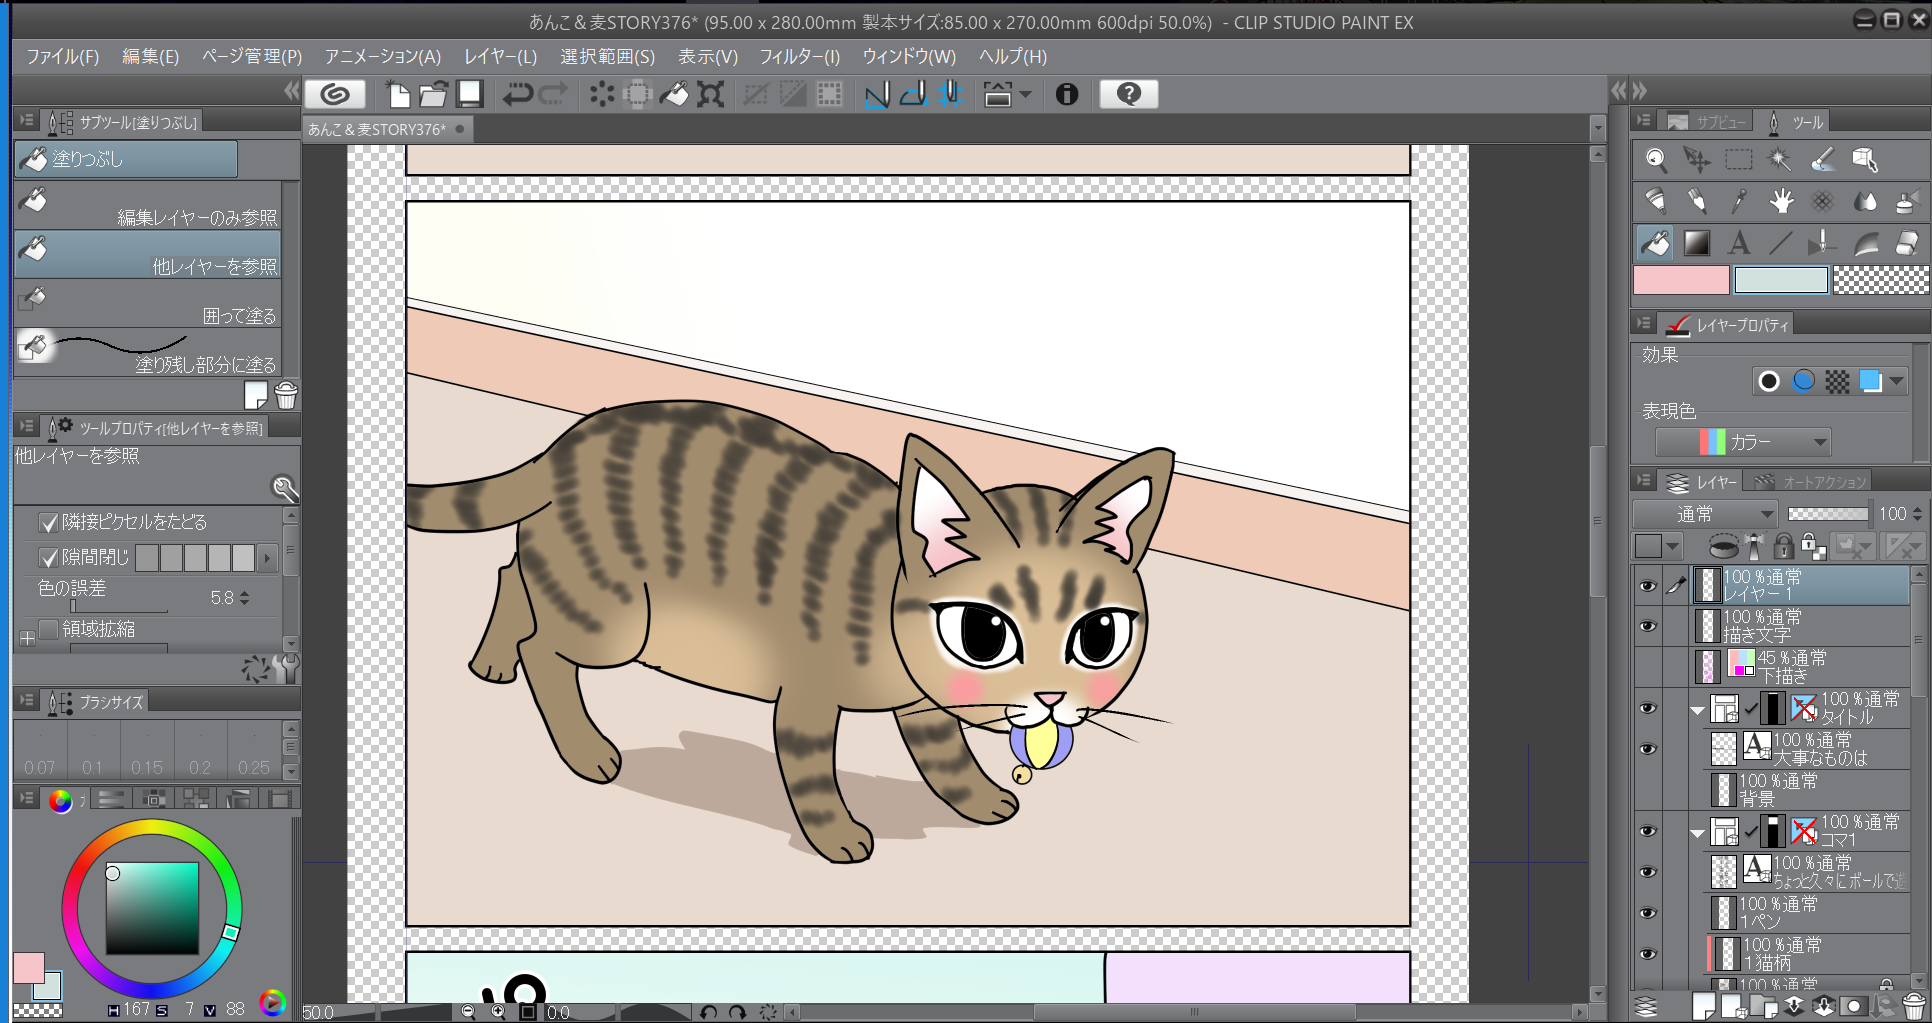Open the 編集(E) menu
Image resolution: width=1932 pixels, height=1023 pixels.
150,56
